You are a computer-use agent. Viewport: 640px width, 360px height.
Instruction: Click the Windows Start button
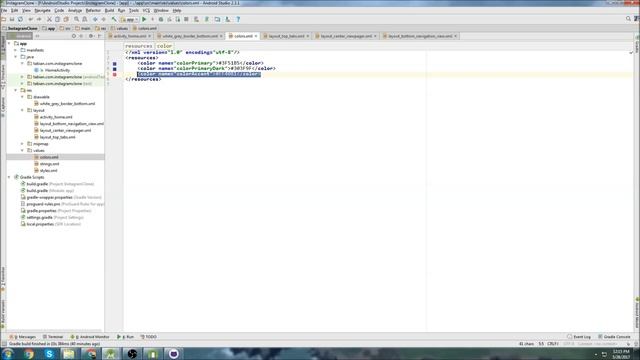tap(7, 353)
